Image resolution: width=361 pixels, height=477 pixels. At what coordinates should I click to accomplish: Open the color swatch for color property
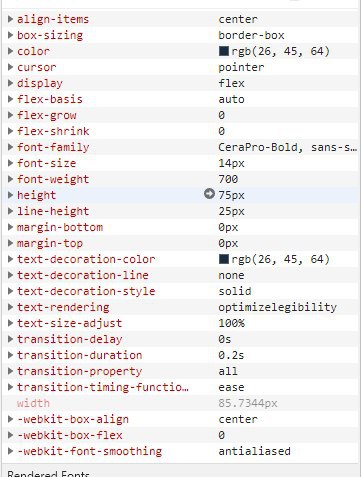[224, 51]
